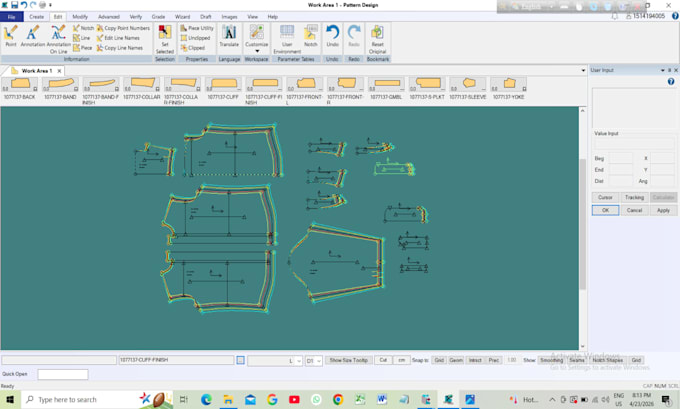Toggle Show Smoothing
This screenshot has width=680, height=409.
tap(551, 360)
